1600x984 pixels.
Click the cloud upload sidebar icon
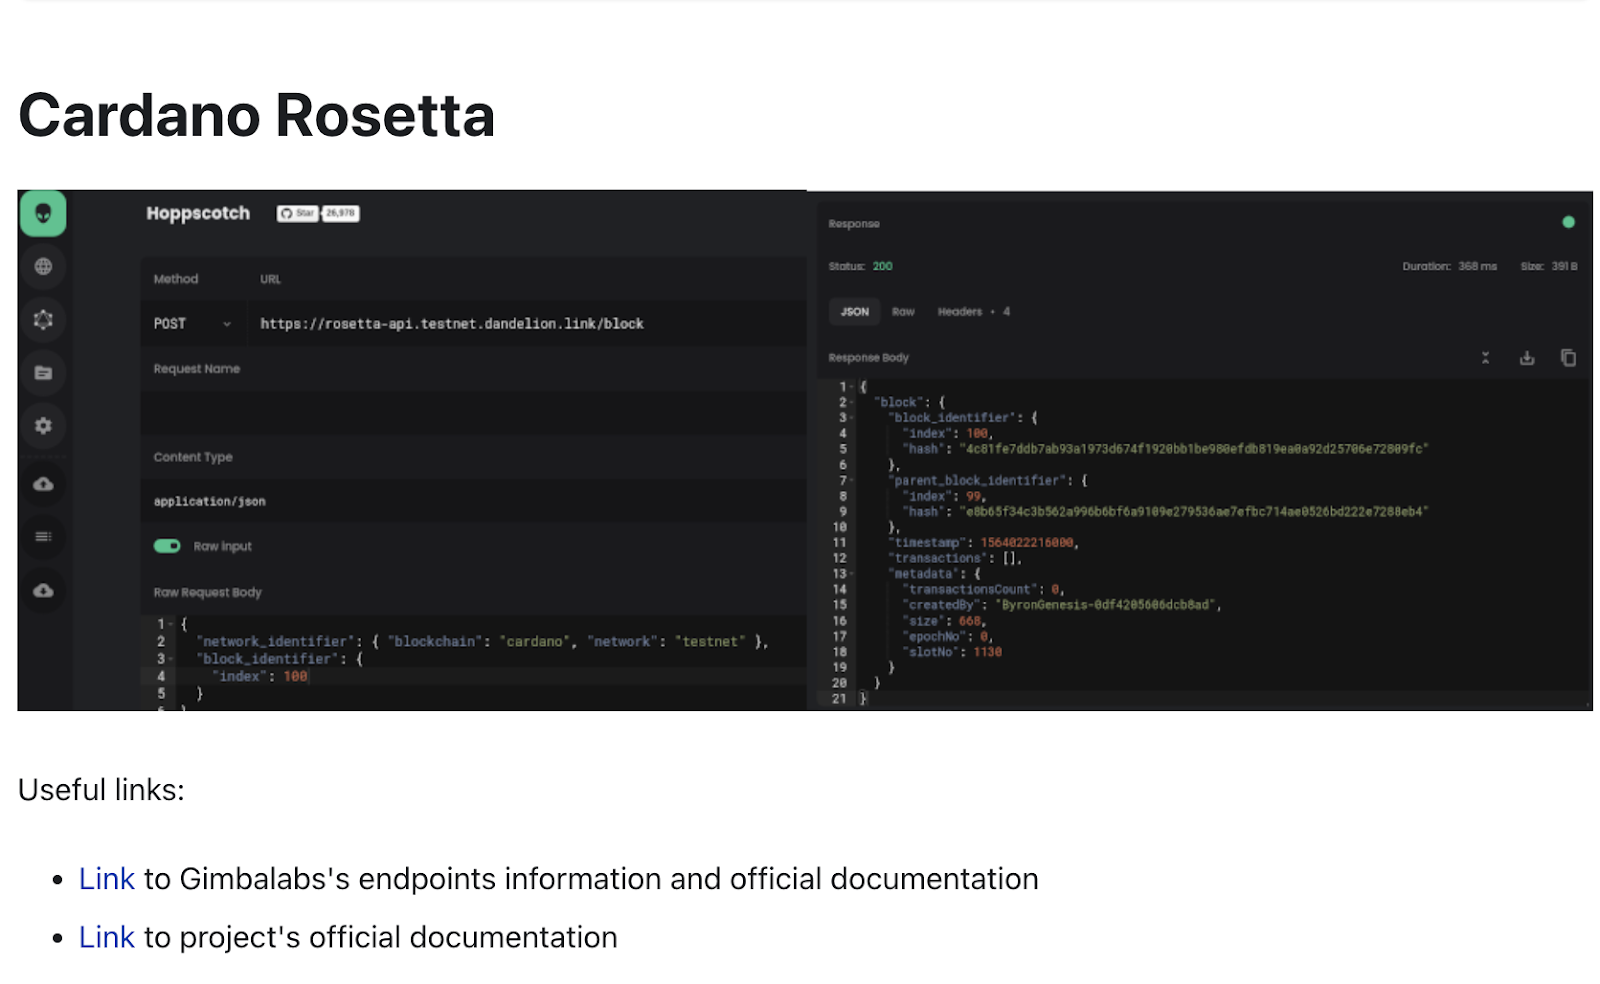coord(43,484)
